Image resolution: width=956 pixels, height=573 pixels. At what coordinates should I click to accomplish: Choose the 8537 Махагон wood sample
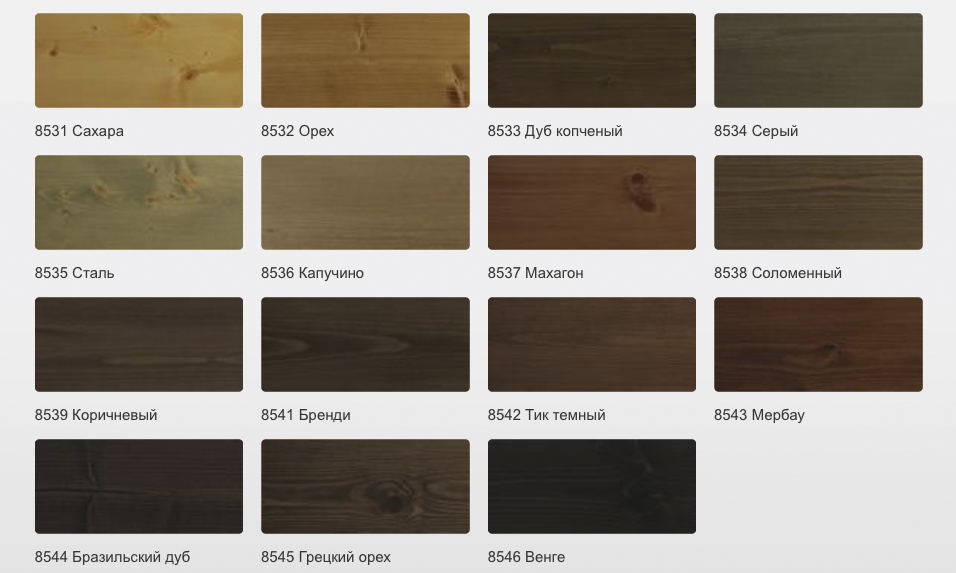point(592,202)
